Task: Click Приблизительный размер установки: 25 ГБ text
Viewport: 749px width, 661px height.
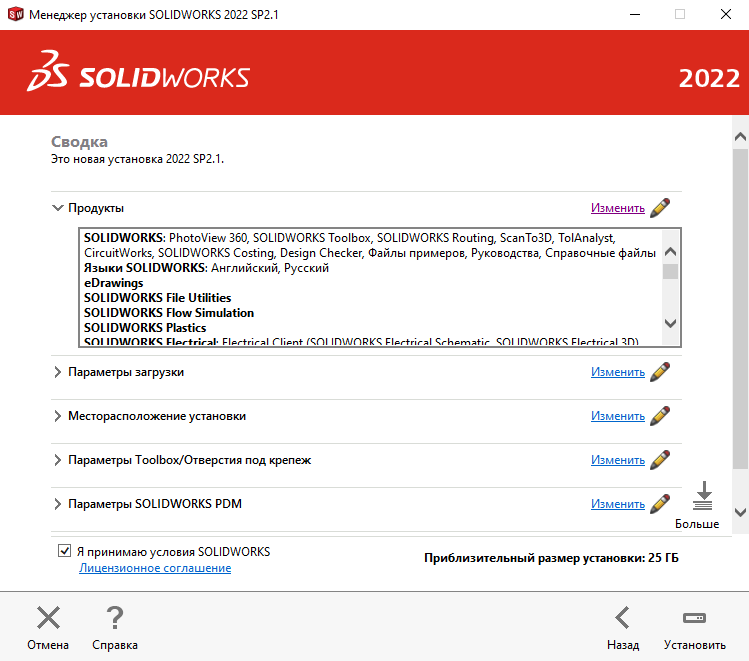Action: tap(551, 558)
